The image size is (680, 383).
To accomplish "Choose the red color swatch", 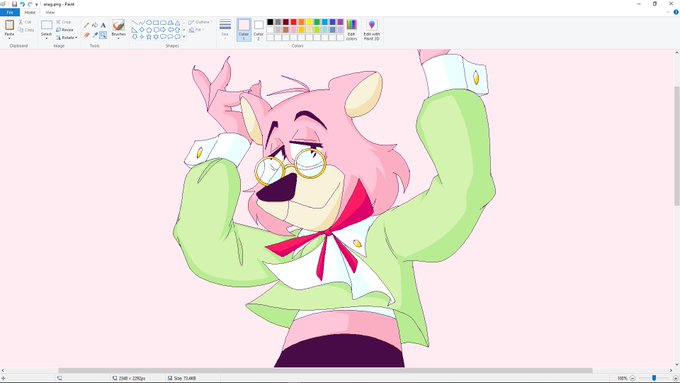I will 294,22.
